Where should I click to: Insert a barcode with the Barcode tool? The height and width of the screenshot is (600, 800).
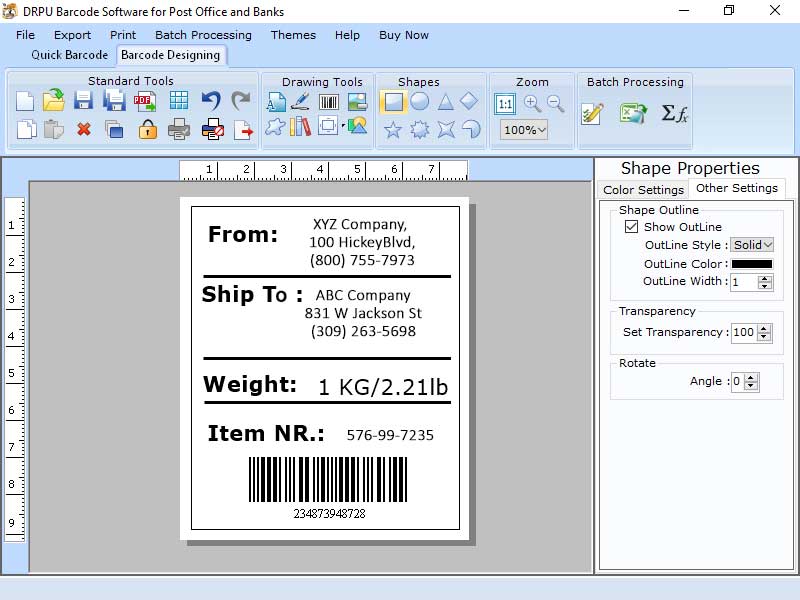pyautogui.click(x=329, y=102)
